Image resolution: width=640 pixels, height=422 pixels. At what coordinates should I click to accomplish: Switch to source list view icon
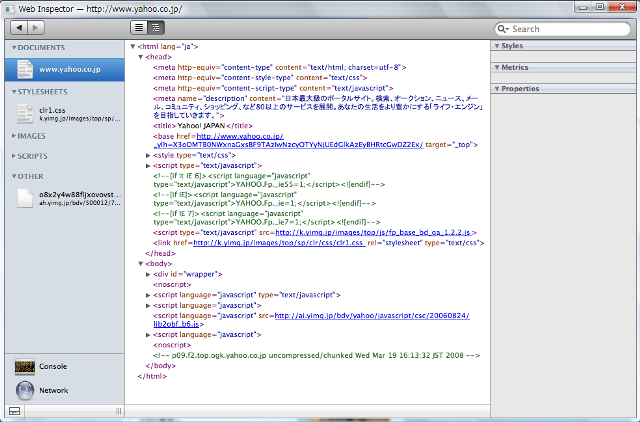pyautogui.click(x=139, y=28)
